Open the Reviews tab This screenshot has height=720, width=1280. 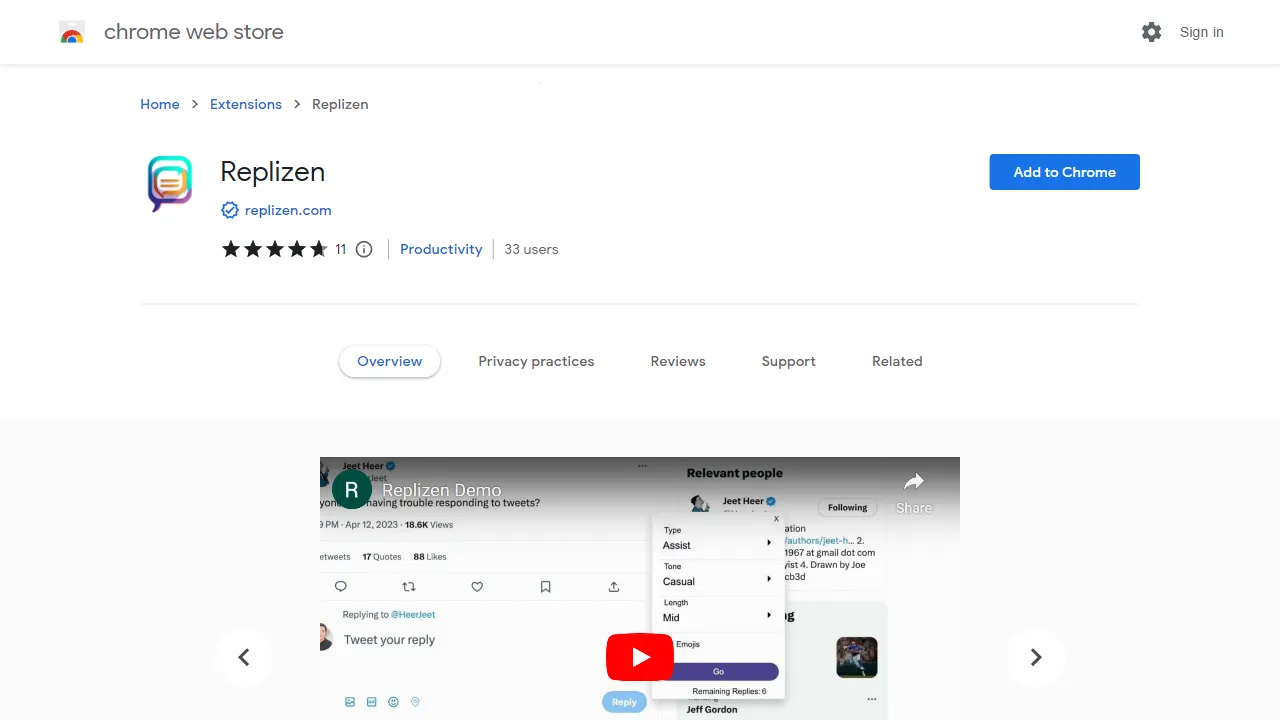[678, 361]
